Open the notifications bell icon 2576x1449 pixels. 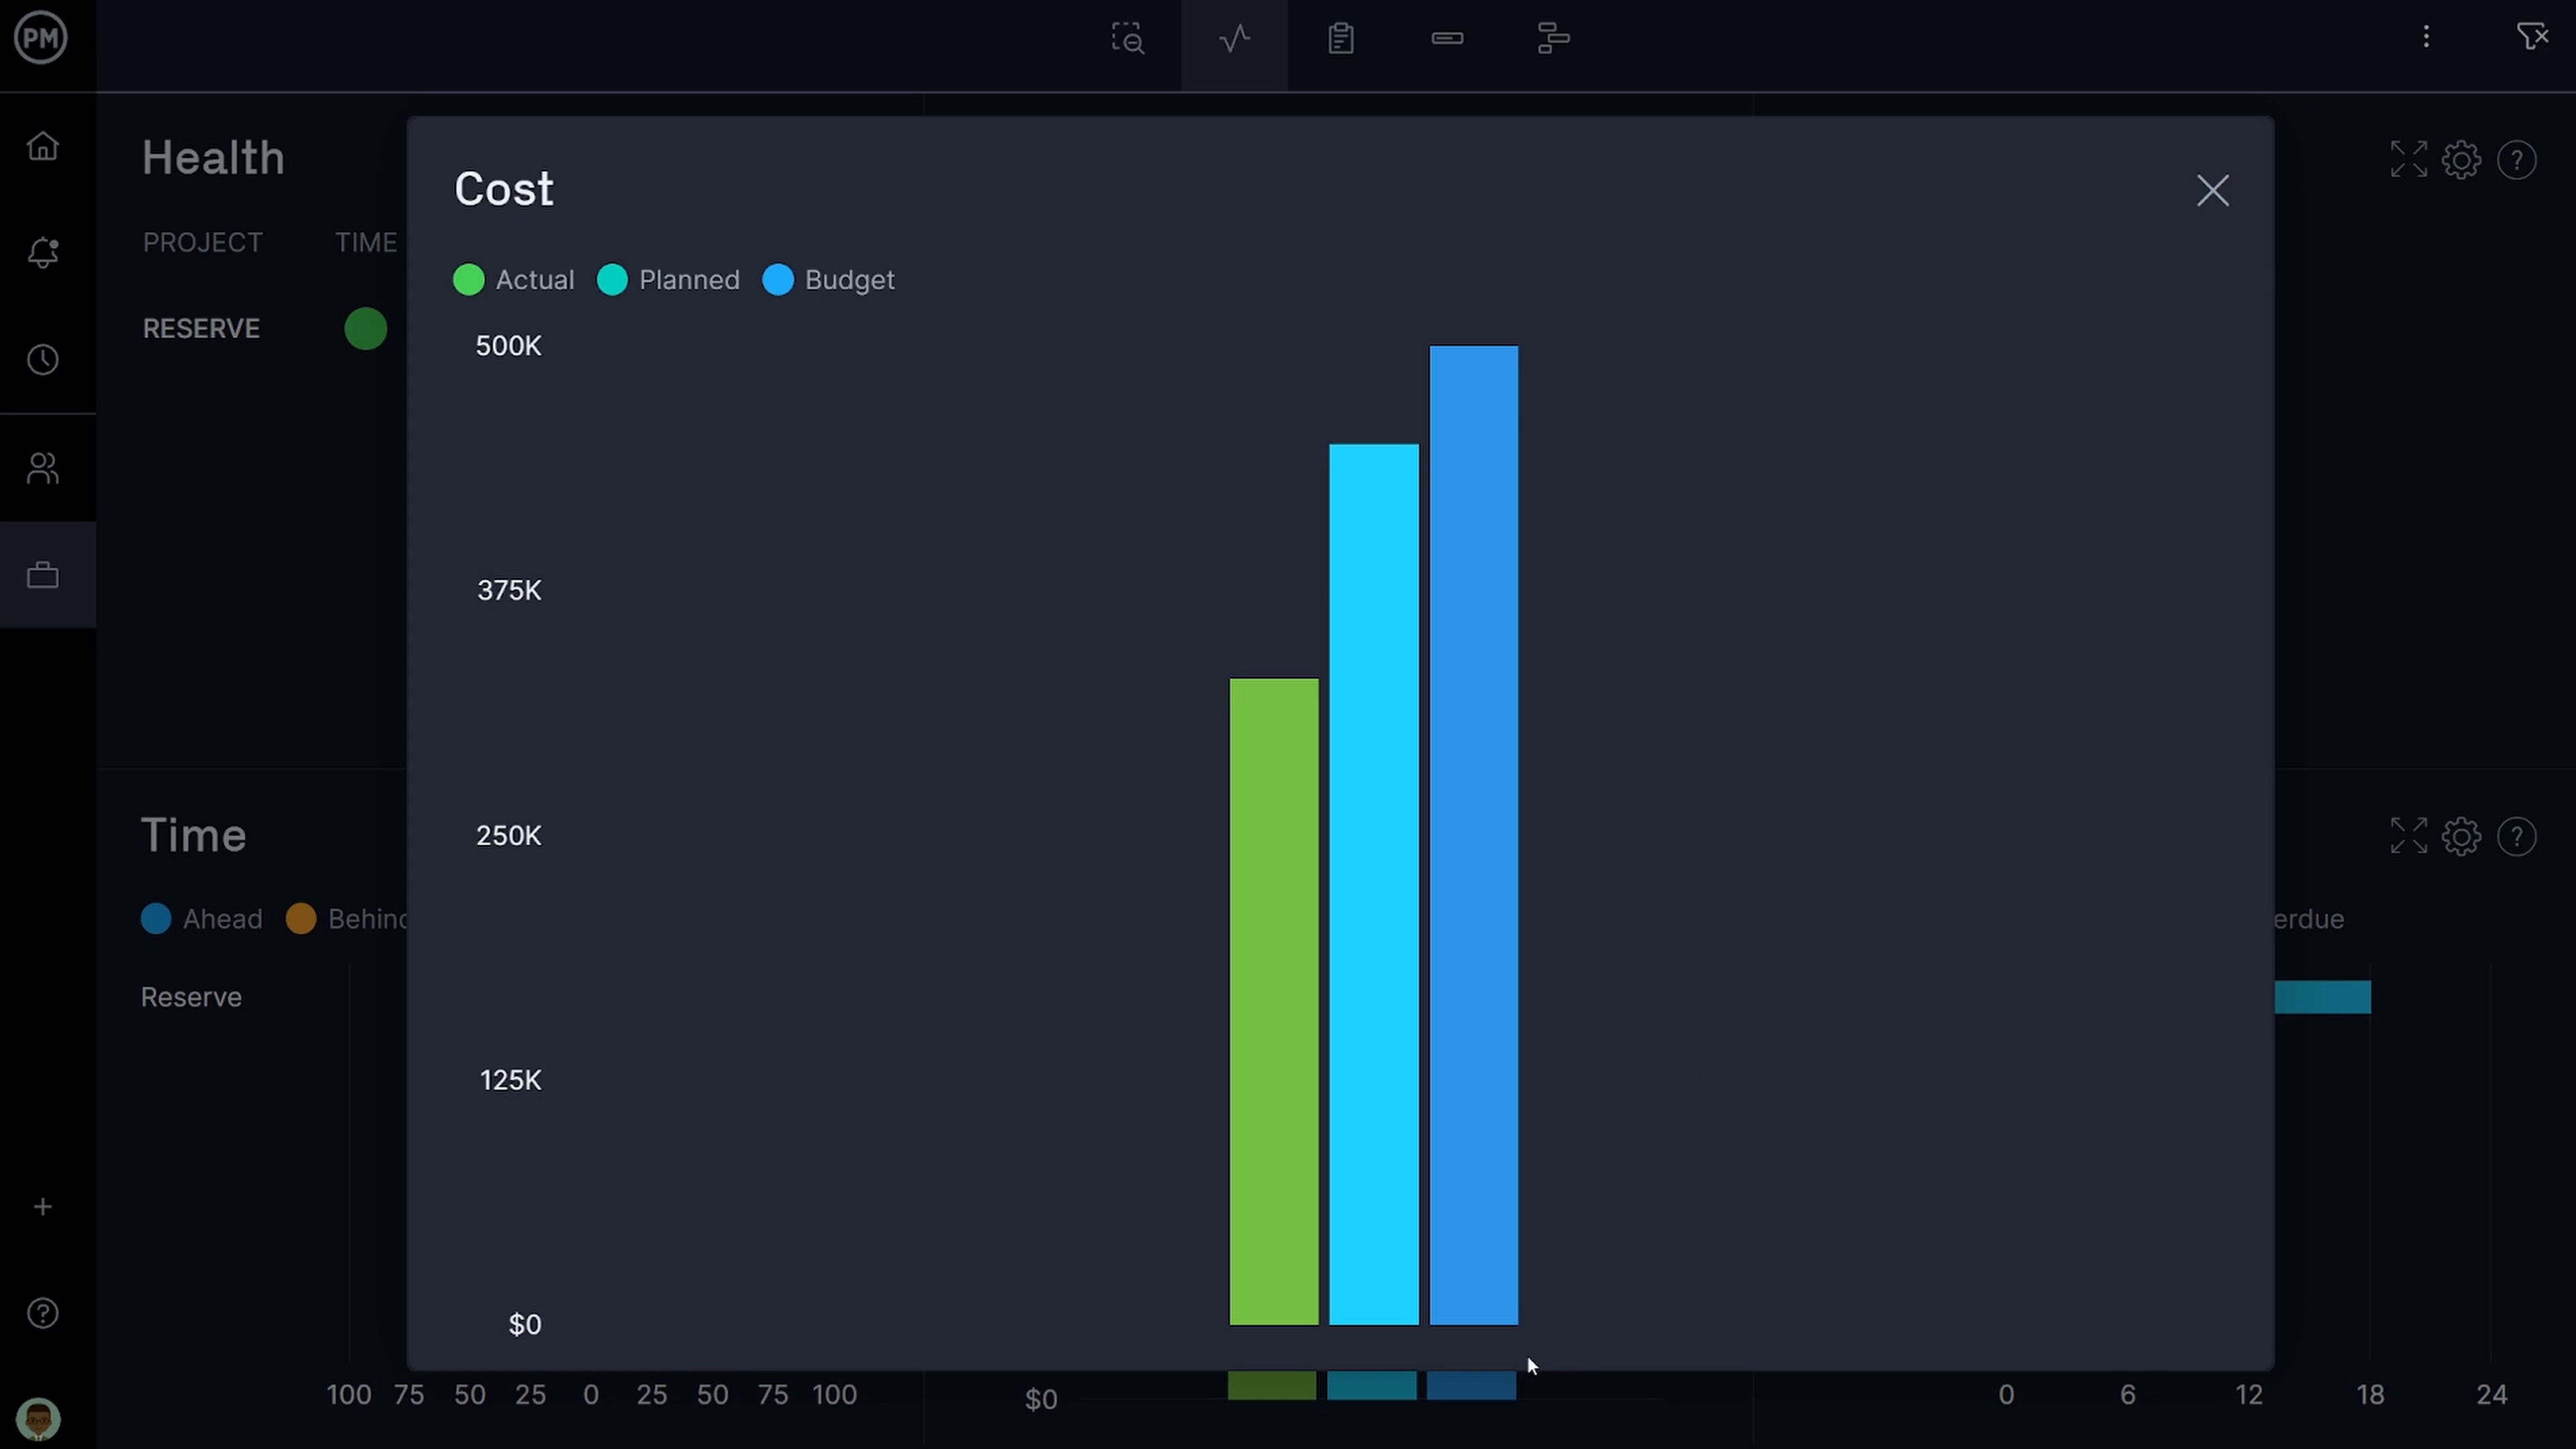click(43, 252)
